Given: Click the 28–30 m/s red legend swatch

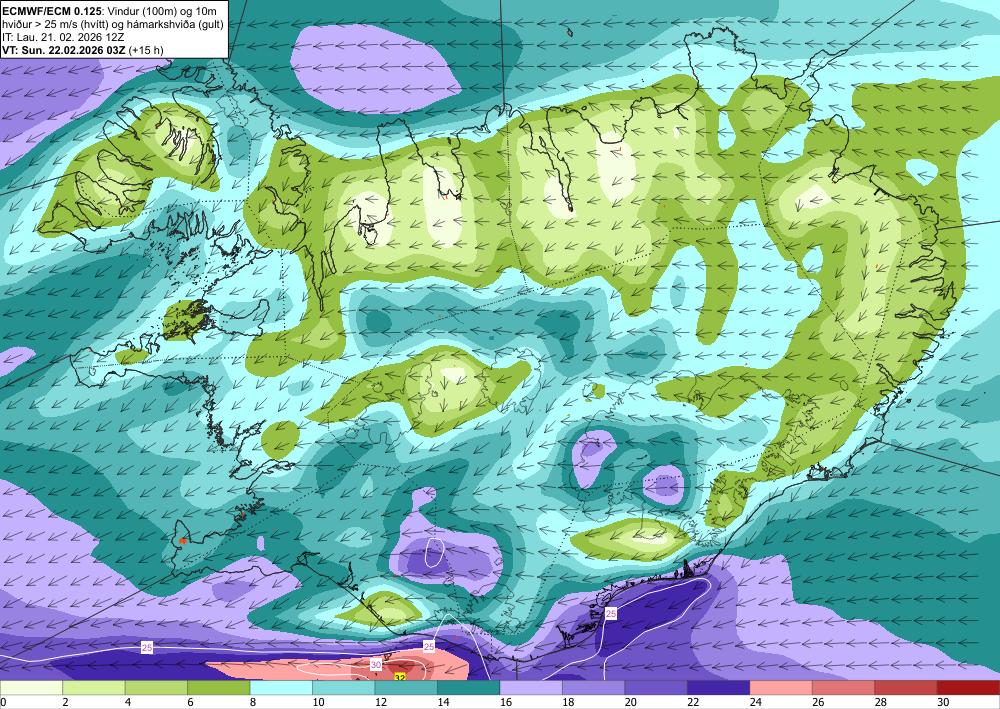Looking at the screenshot, I should pyautogui.click(x=906, y=687).
